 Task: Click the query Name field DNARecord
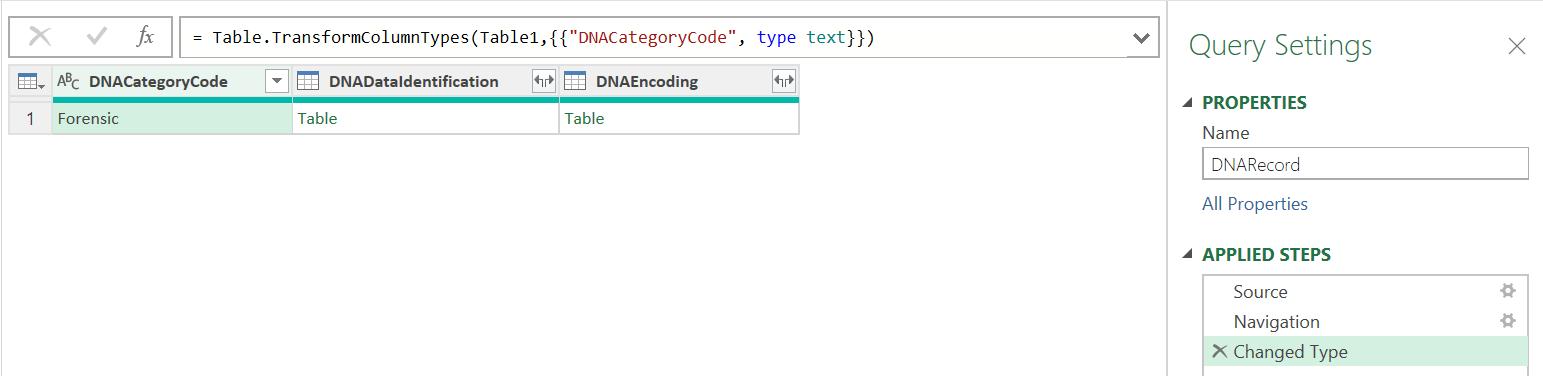[1365, 164]
